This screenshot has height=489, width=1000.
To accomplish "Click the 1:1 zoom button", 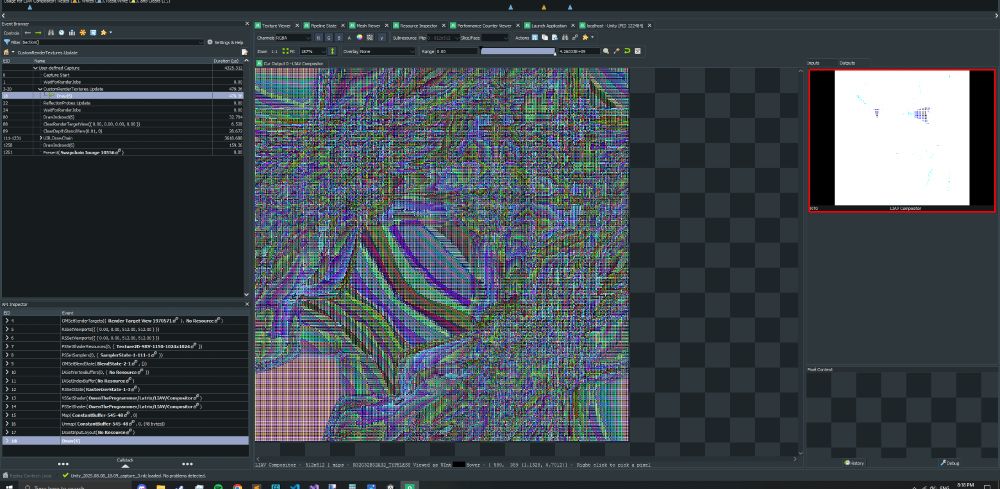I will click(274, 51).
